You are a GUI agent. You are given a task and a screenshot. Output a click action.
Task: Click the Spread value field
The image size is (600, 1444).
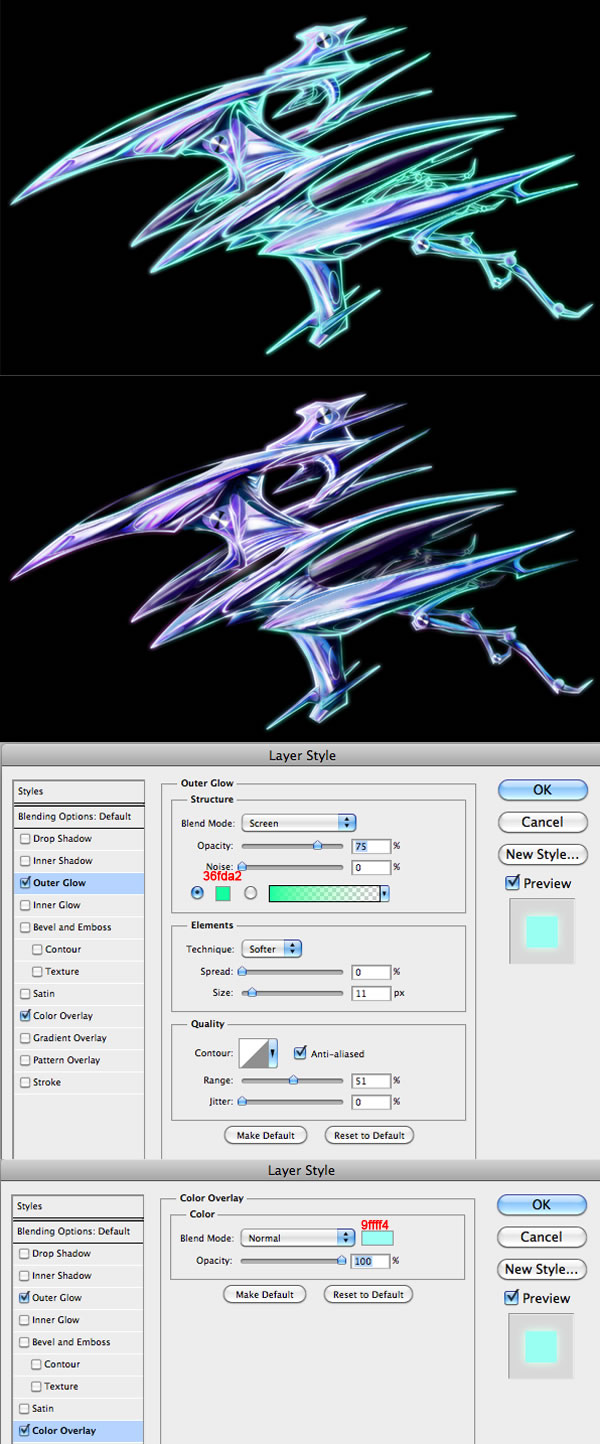(x=370, y=971)
